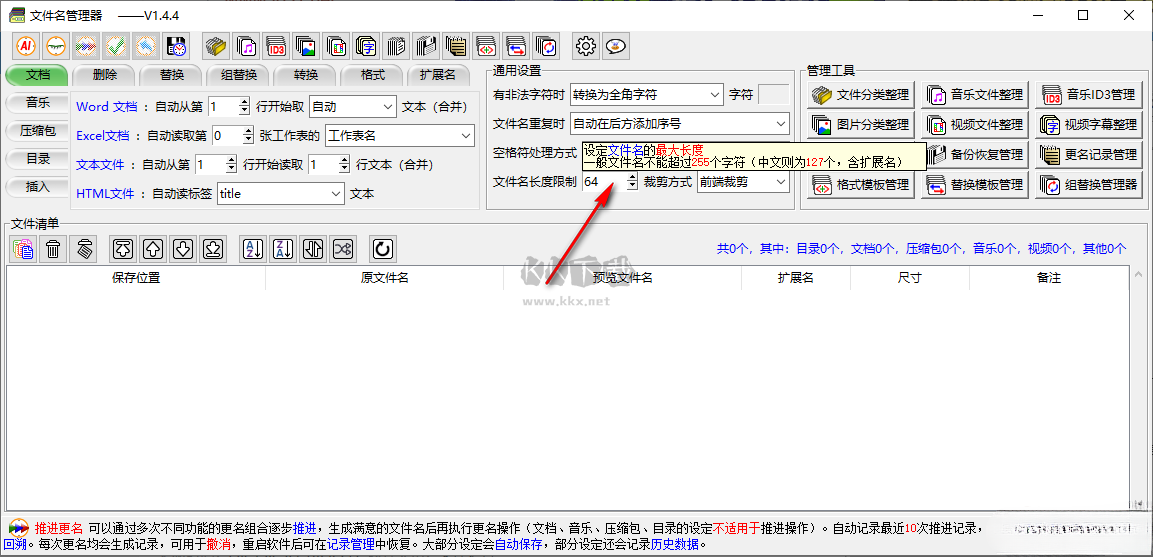Viewport: 1153px width, 557px height.
Task: Click the green eye preview toolbar icon
Action: pyautogui.click(x=56, y=46)
